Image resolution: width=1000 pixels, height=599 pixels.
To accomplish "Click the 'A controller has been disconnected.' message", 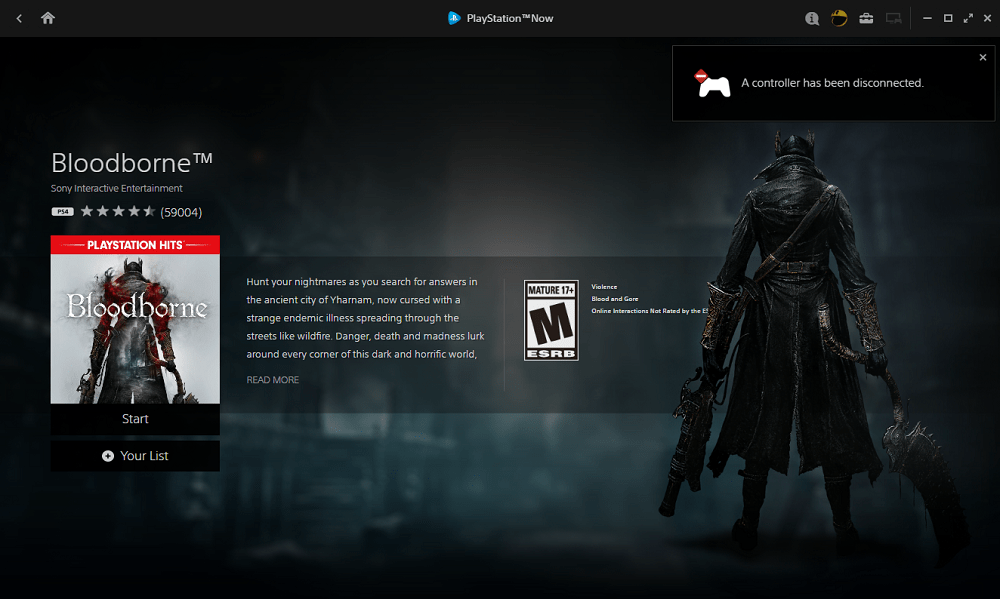I will click(x=832, y=83).
